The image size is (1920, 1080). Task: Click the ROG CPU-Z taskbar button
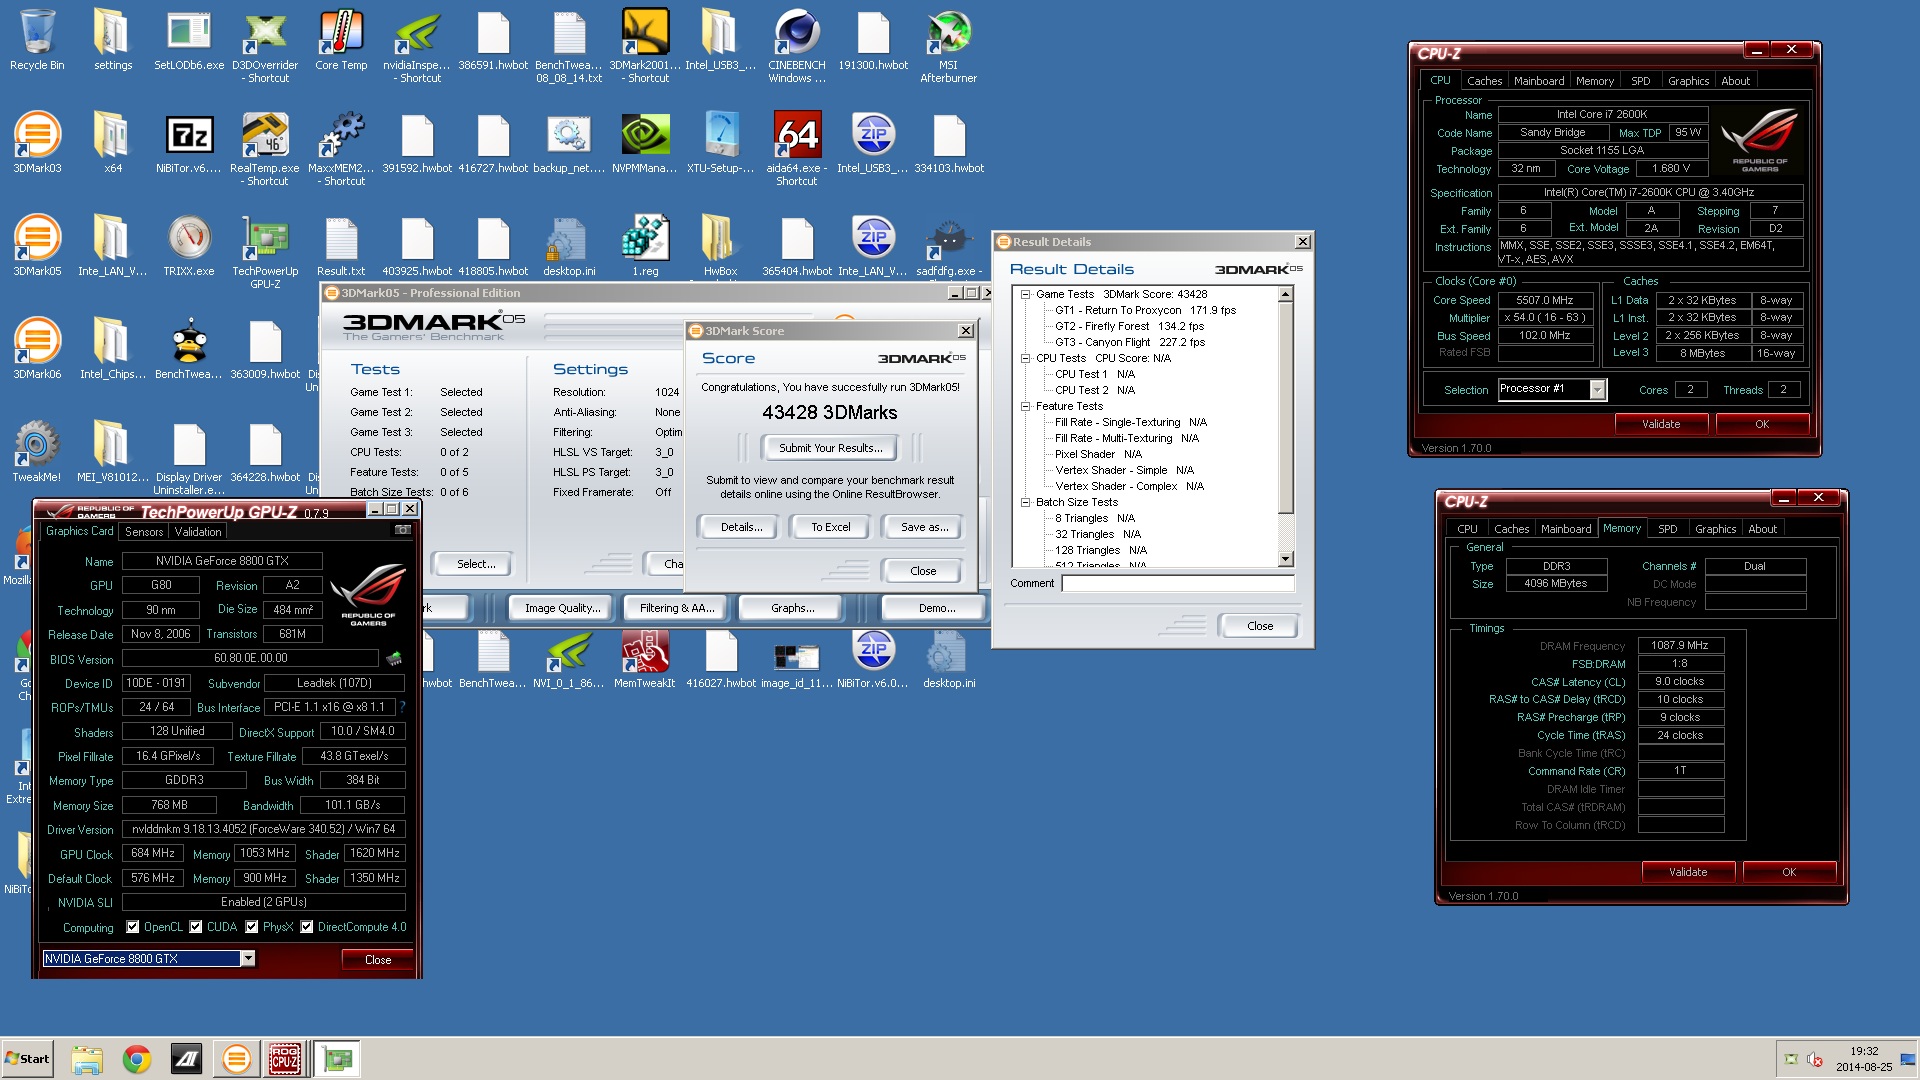click(285, 1059)
